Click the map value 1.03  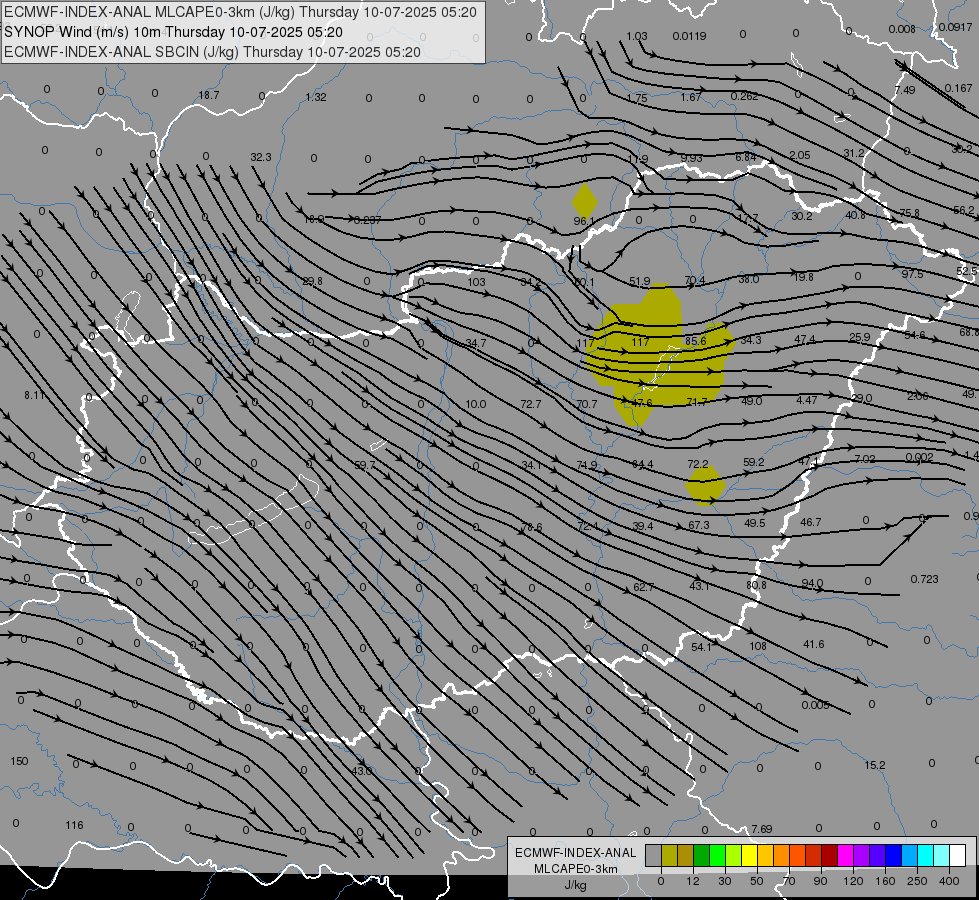click(637, 36)
